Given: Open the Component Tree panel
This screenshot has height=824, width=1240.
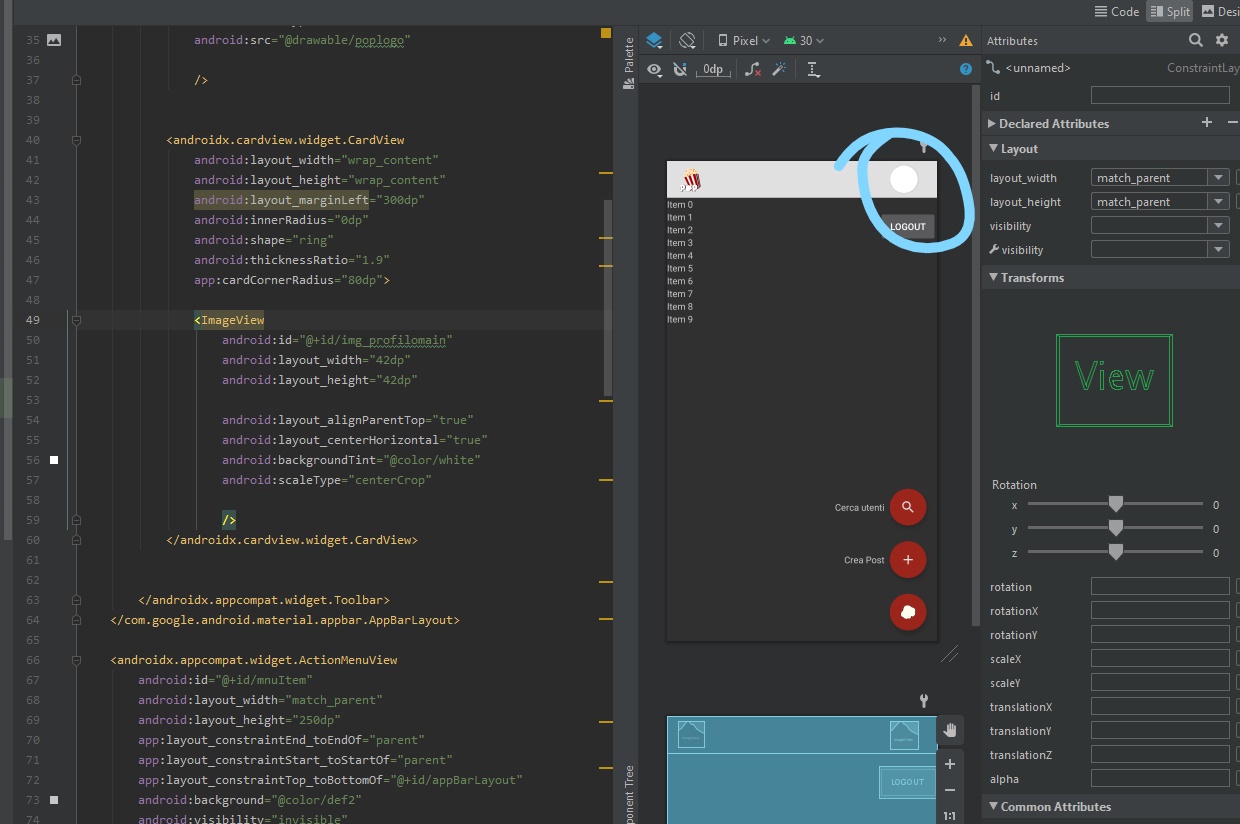Looking at the screenshot, I should point(630,789).
